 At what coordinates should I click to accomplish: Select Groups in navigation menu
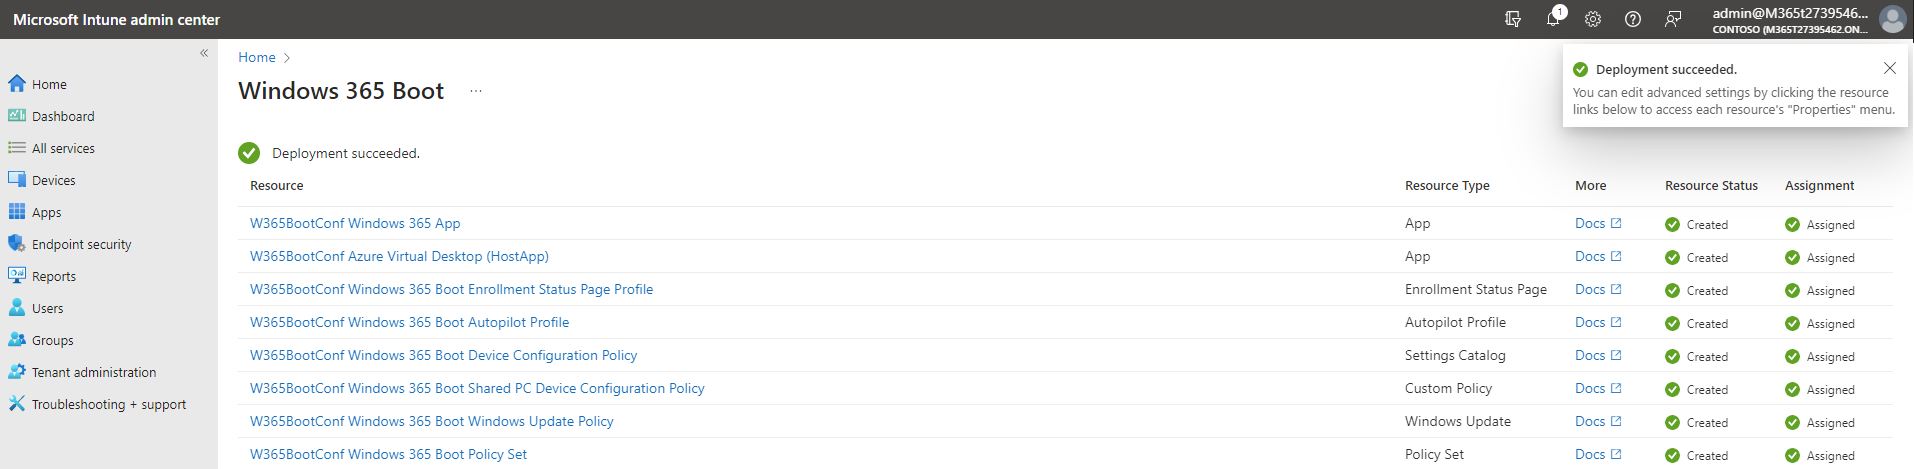coord(53,340)
